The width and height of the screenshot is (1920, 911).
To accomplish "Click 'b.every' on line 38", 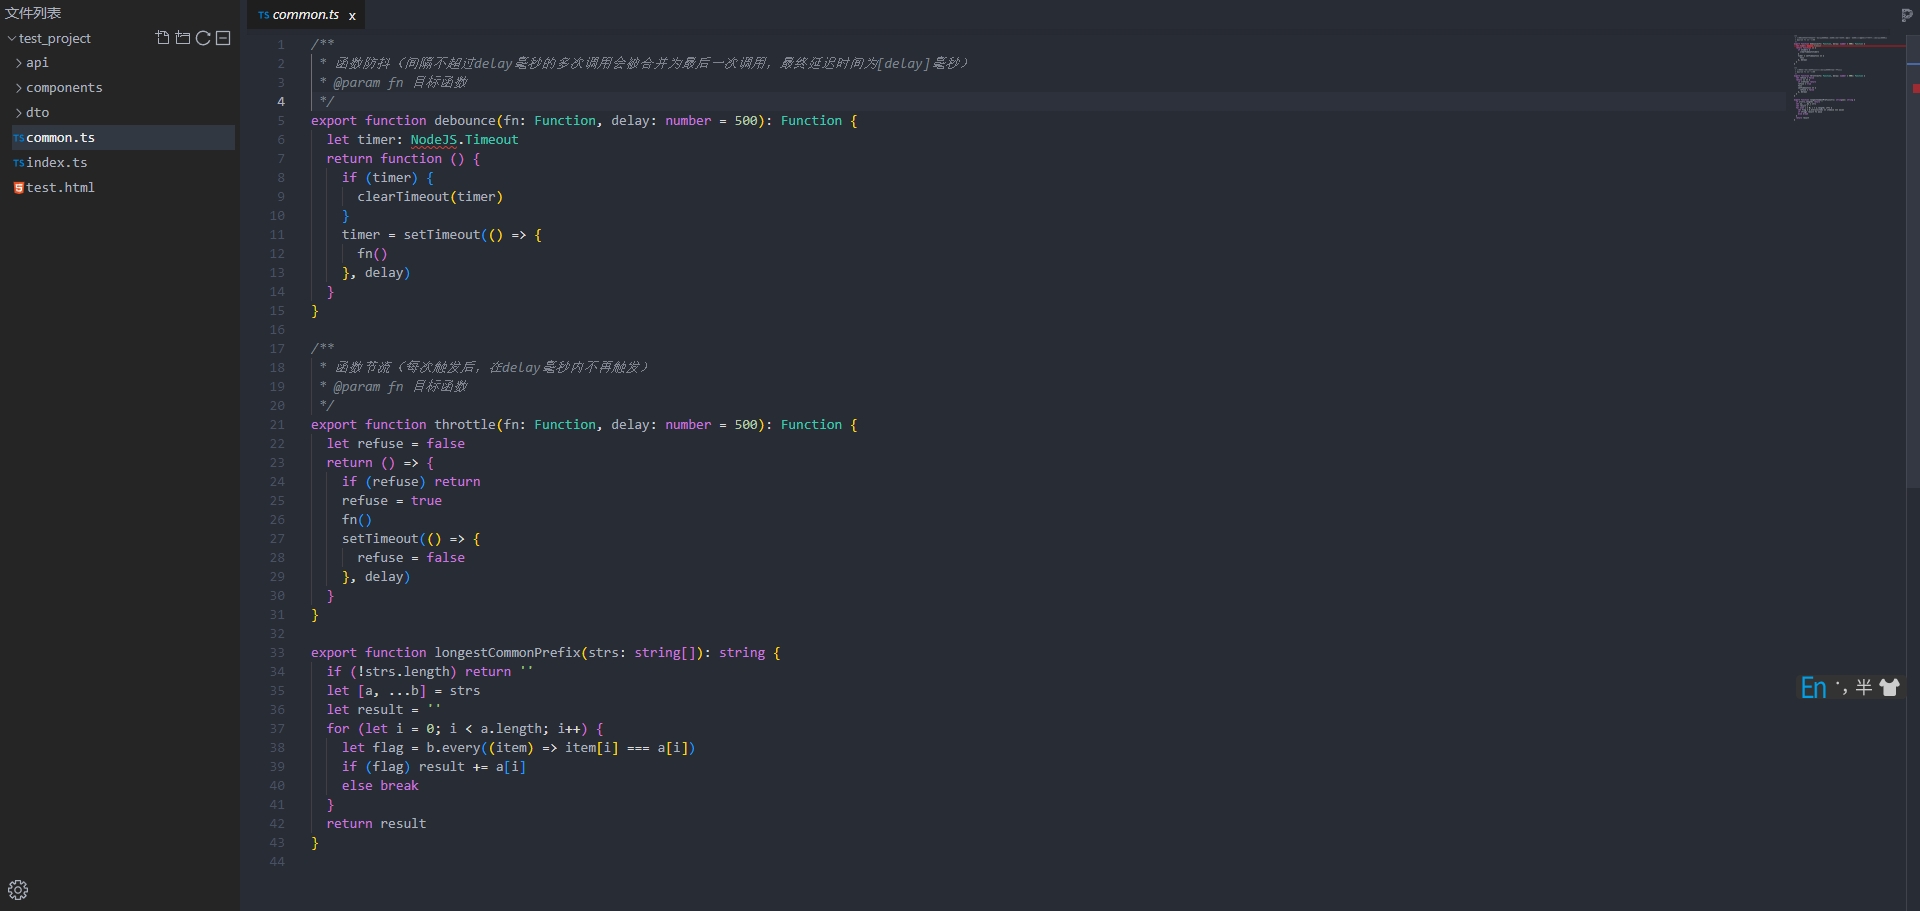I will [453, 748].
